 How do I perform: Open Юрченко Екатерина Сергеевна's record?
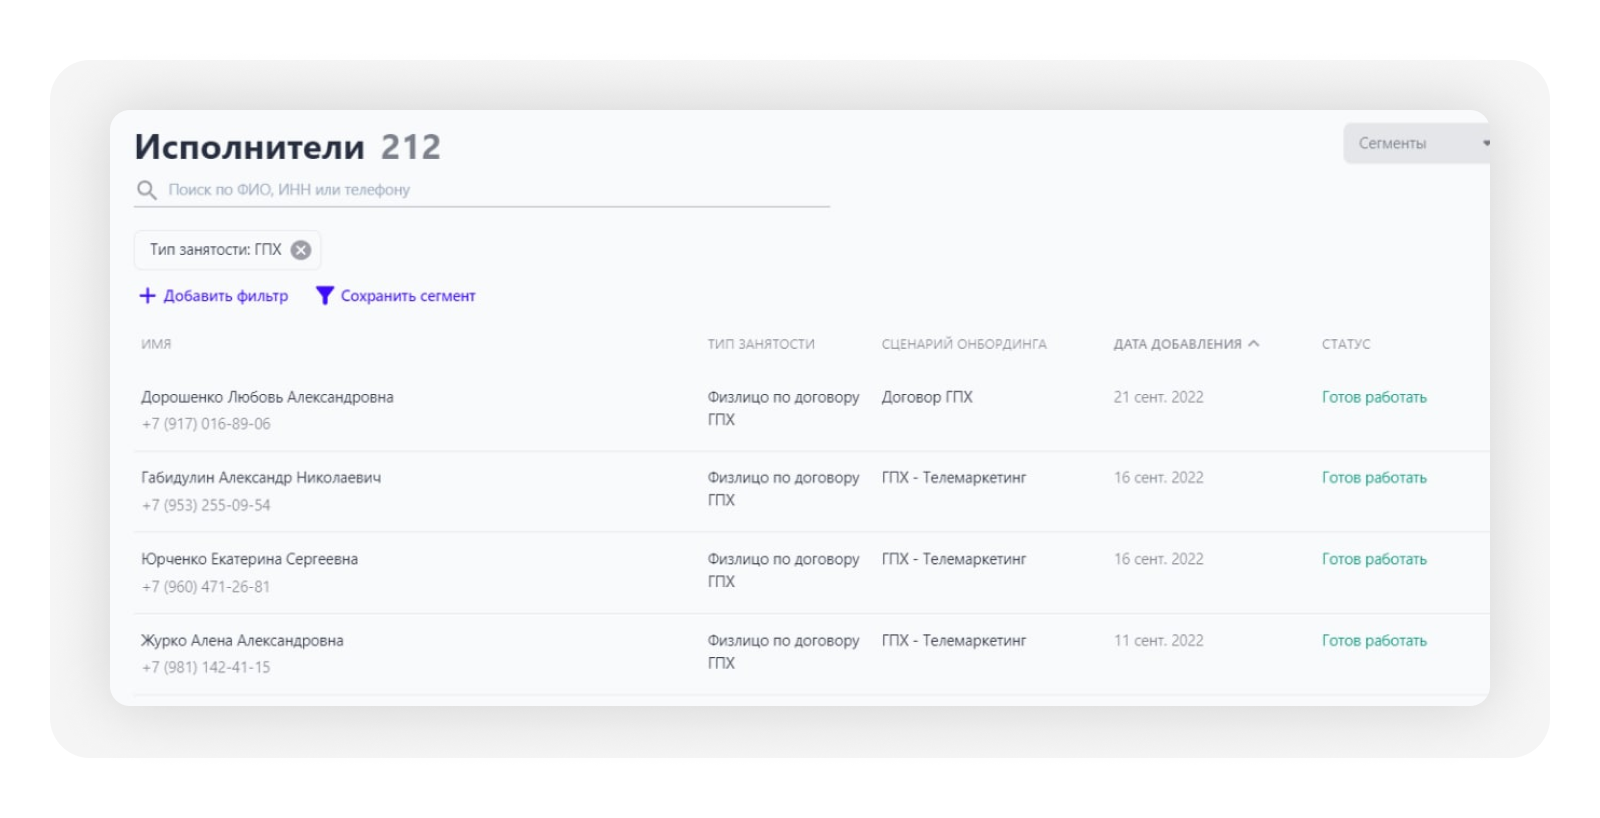pyautogui.click(x=249, y=559)
